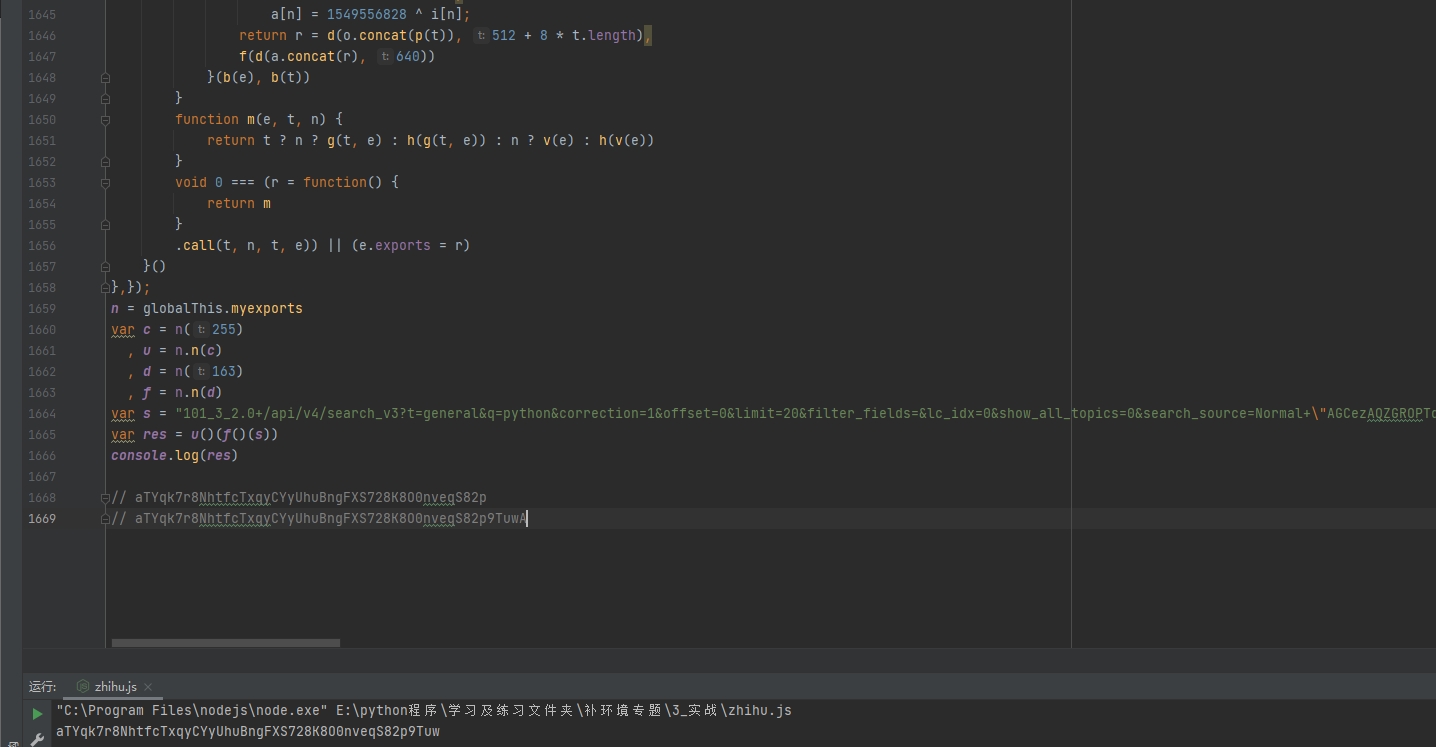Click 'a.concat(r)' on line 1647

pos(314,56)
